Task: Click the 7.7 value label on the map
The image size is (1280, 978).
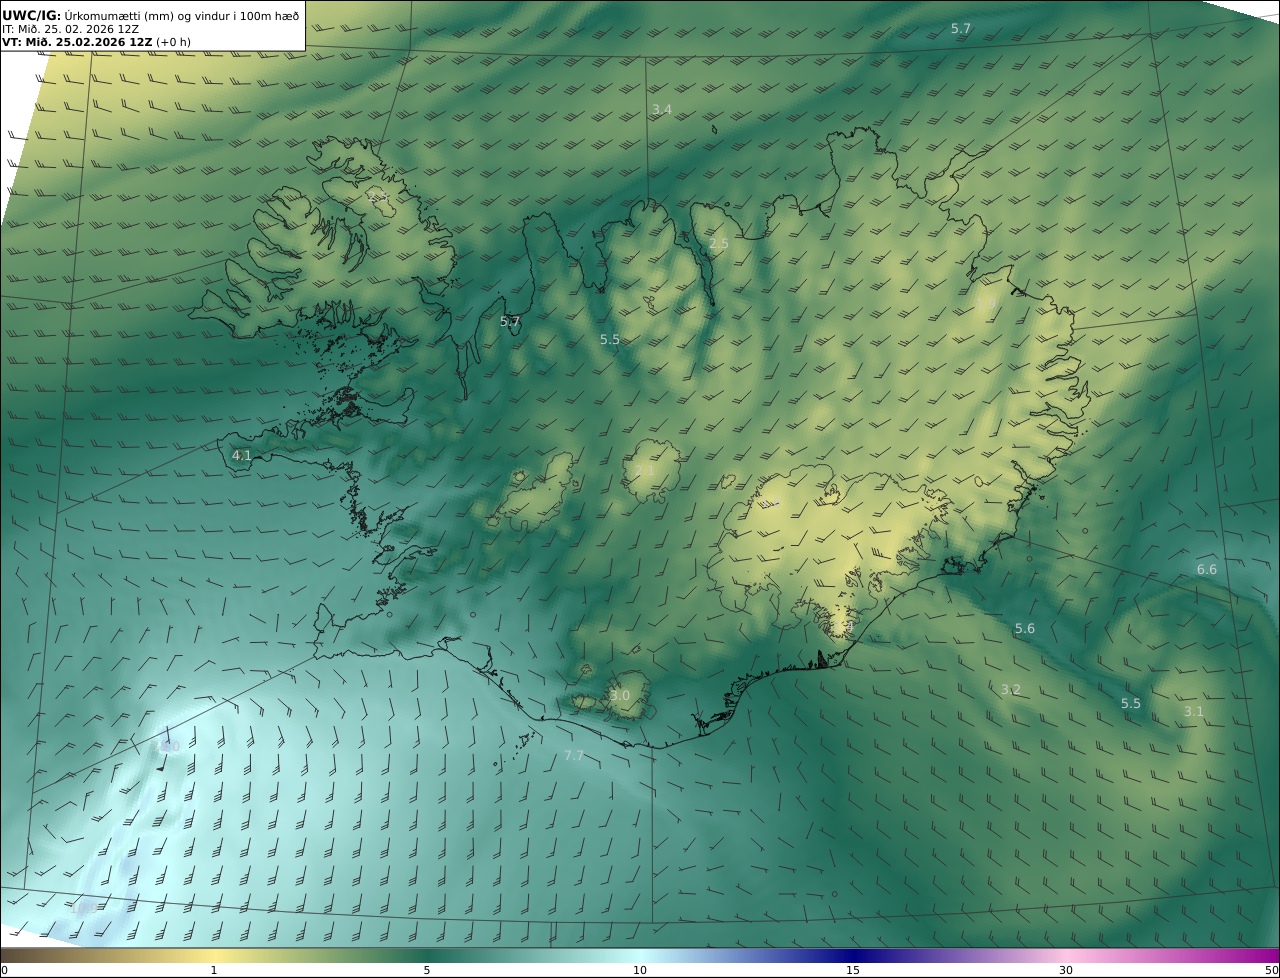Action: (x=574, y=755)
